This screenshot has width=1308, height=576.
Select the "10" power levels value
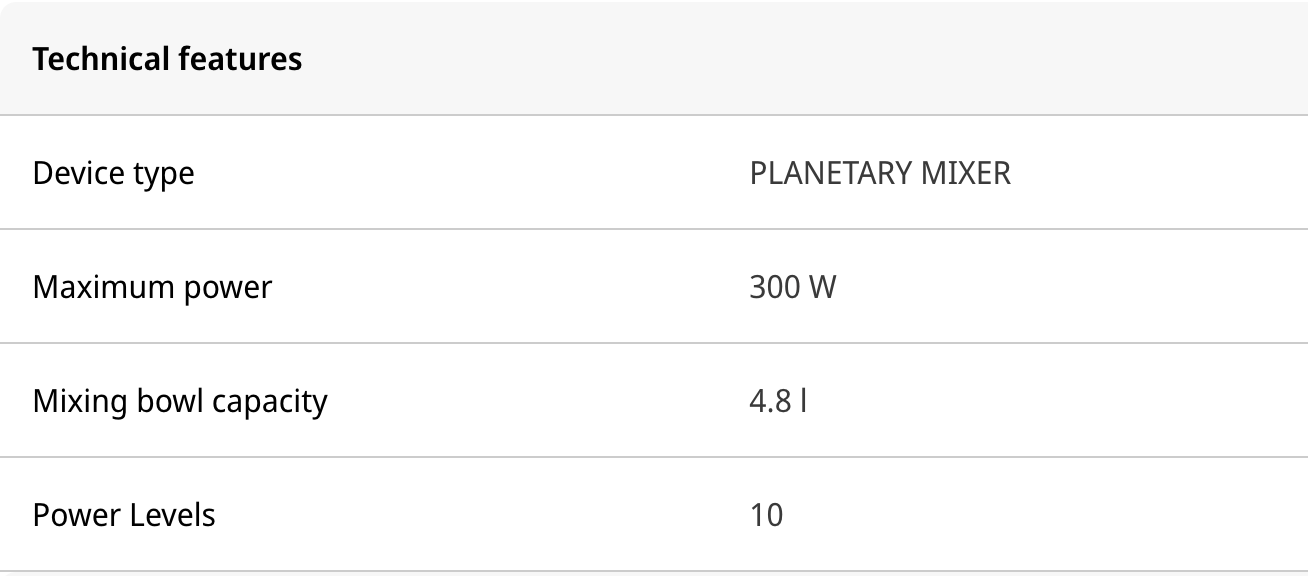pos(766,516)
